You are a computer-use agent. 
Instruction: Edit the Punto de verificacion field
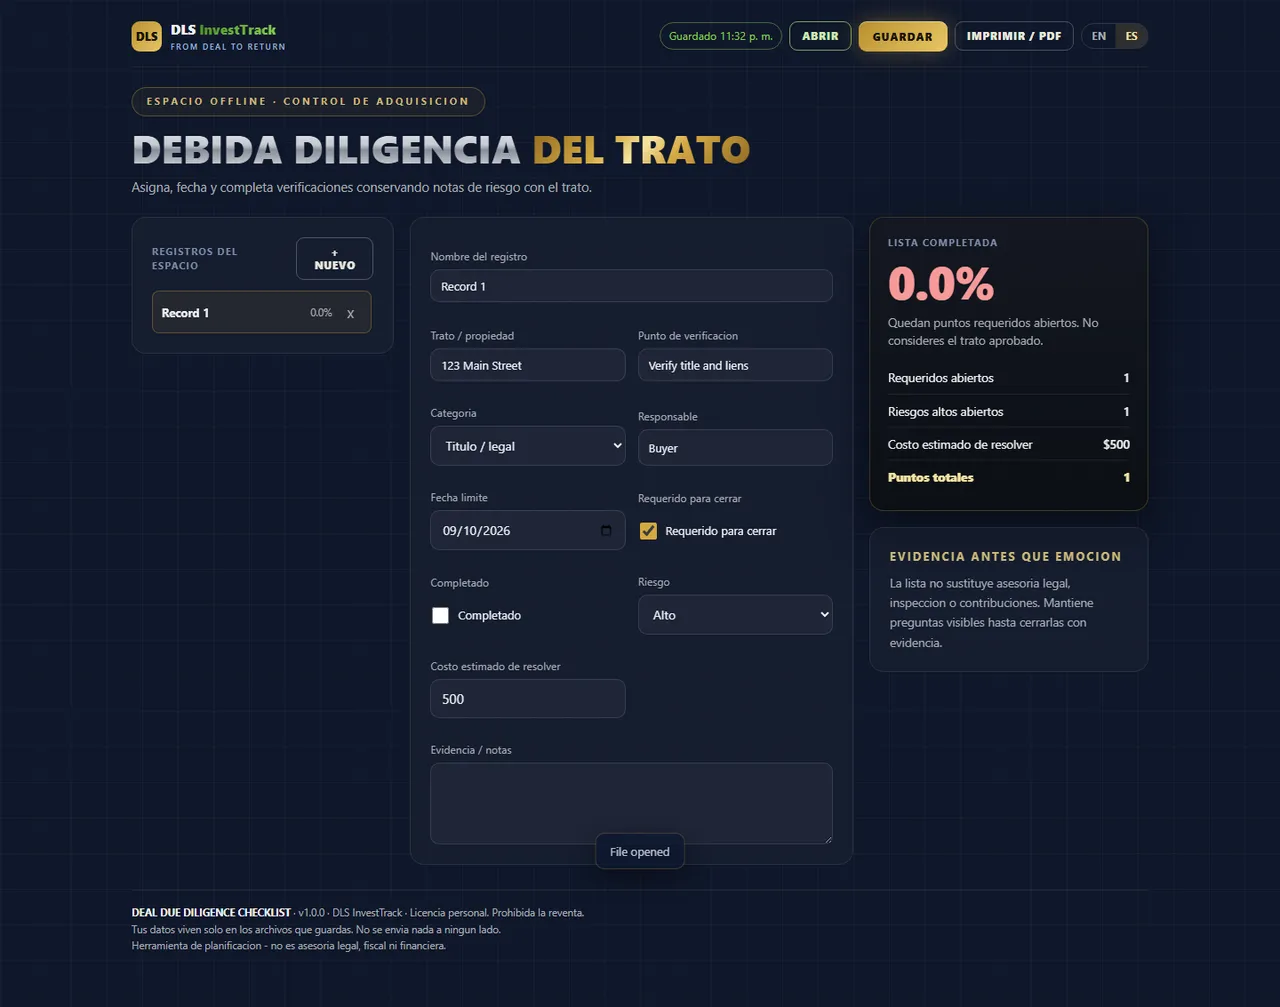(735, 365)
